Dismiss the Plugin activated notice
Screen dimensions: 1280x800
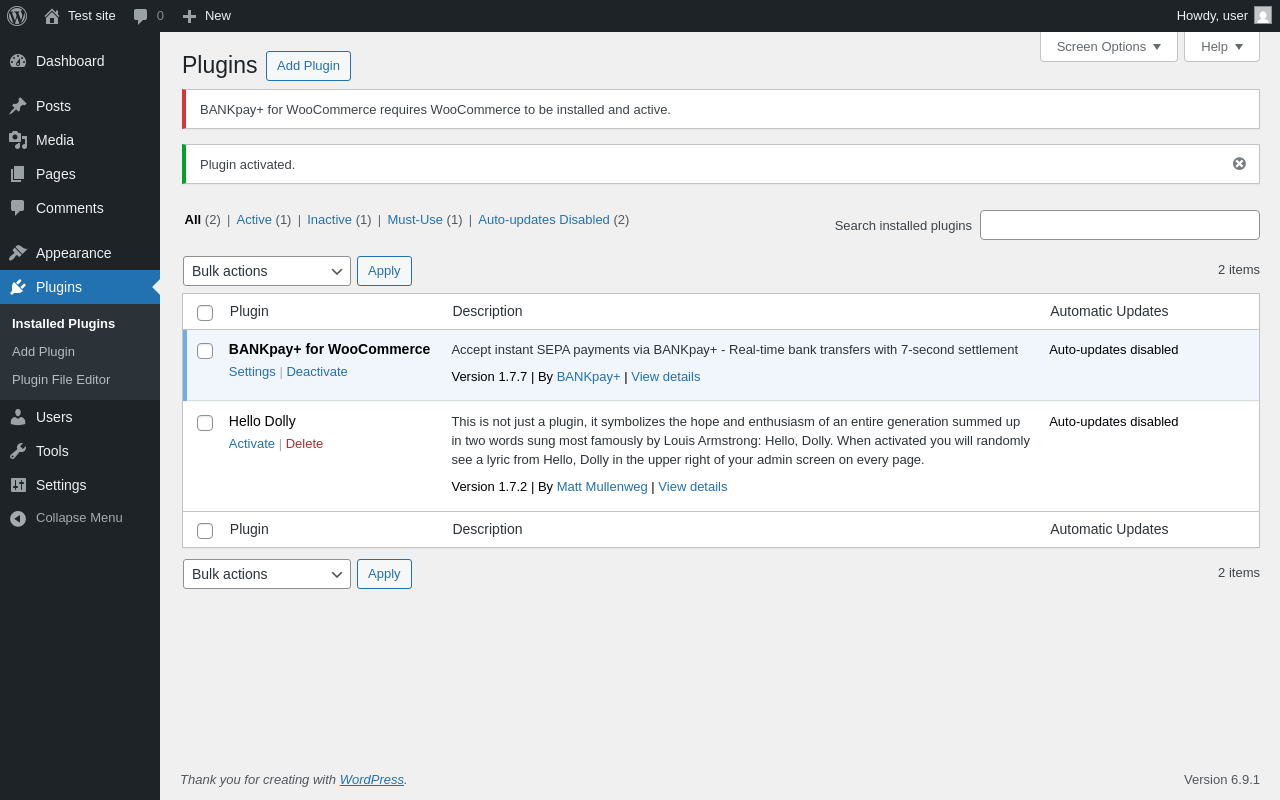tap(1239, 164)
